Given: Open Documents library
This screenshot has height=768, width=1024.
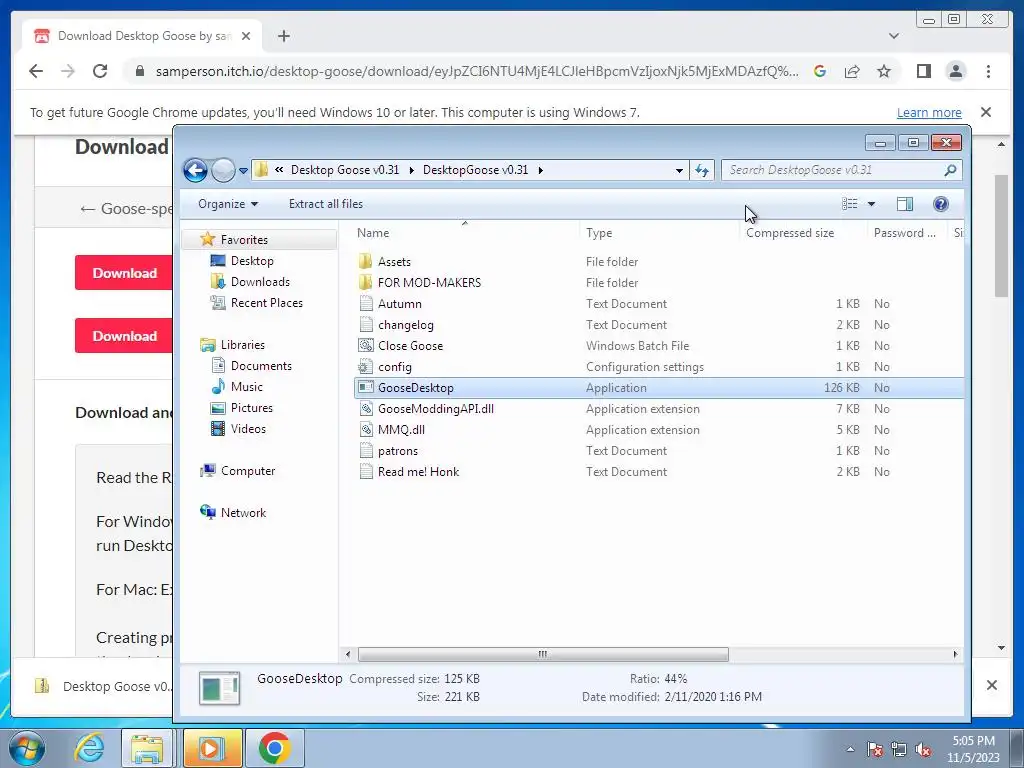Looking at the screenshot, I should click(261, 366).
